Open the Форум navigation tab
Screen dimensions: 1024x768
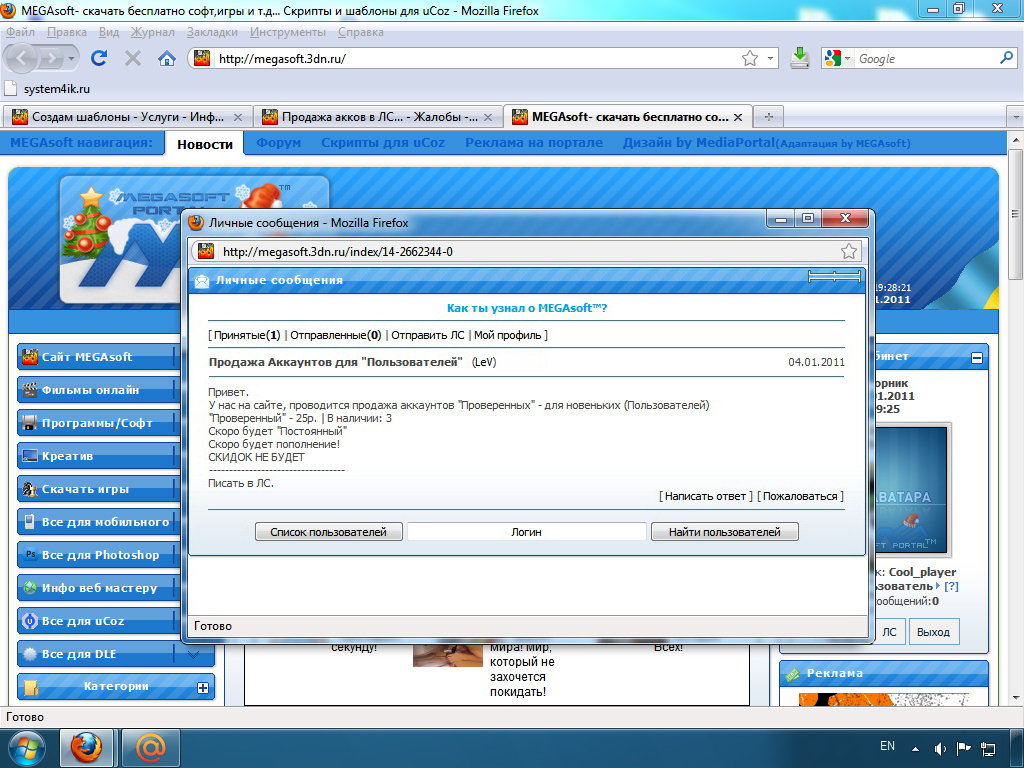tap(278, 142)
